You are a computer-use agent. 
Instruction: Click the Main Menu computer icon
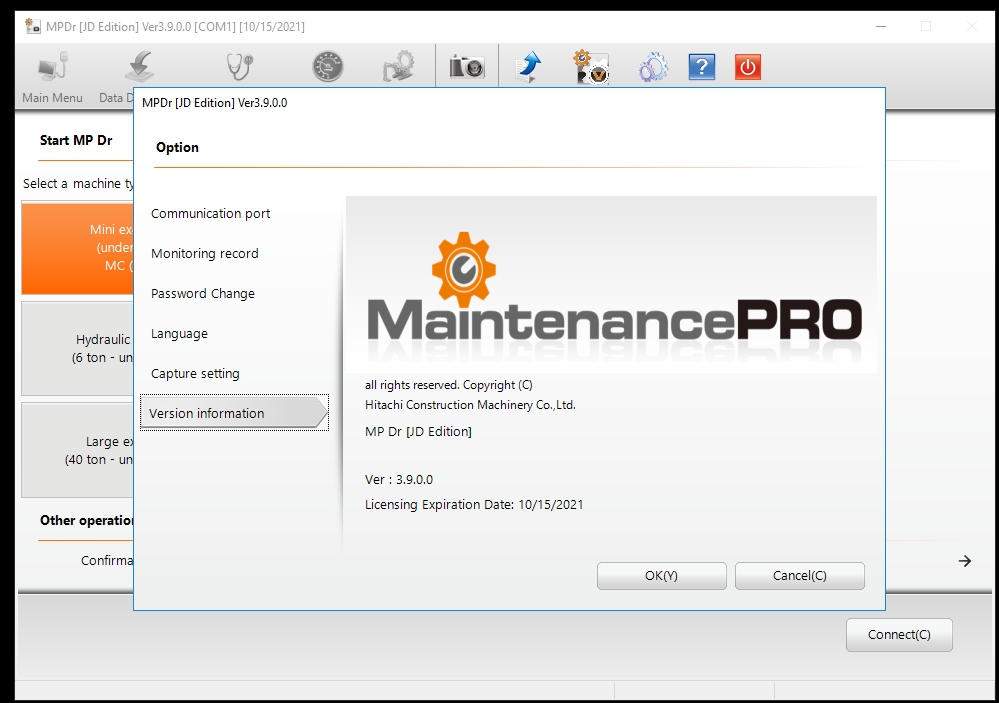click(x=52, y=66)
